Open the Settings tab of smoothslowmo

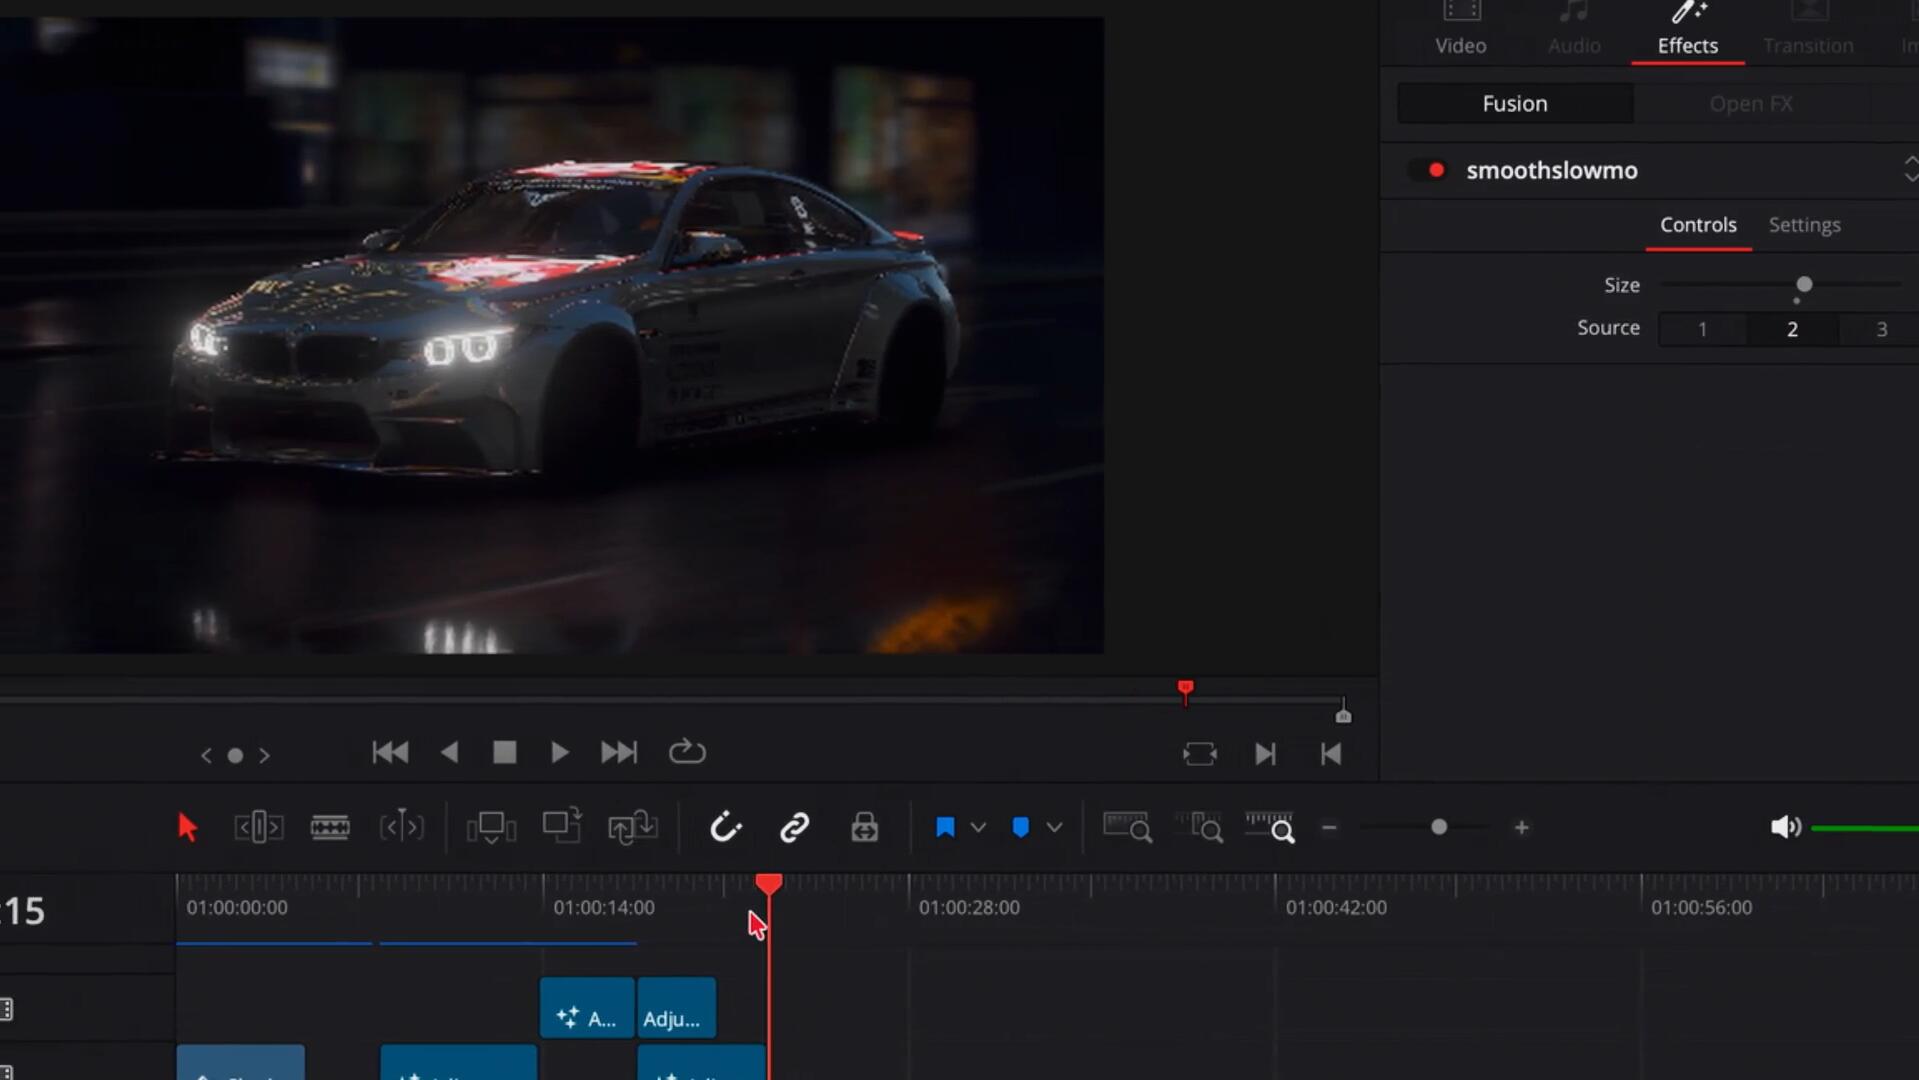(x=1804, y=225)
